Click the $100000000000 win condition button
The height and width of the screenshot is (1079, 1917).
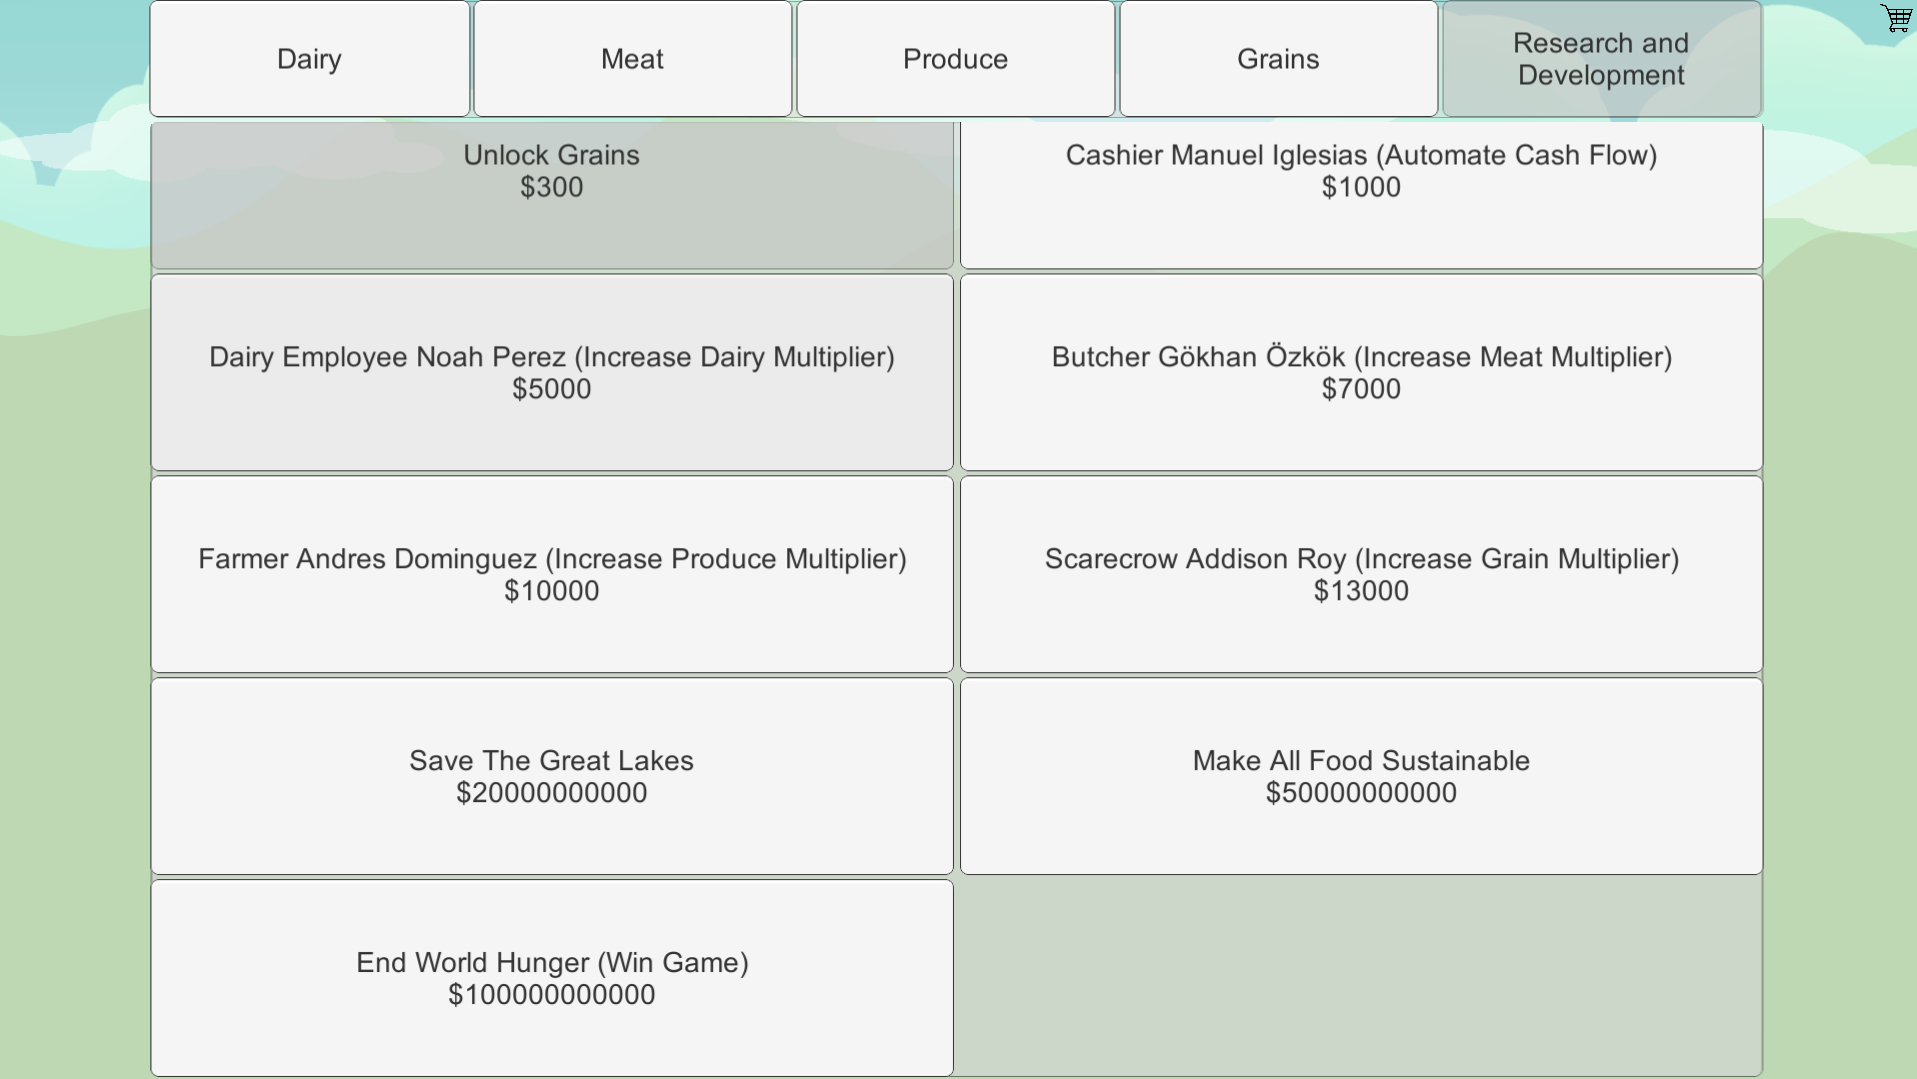(x=551, y=978)
